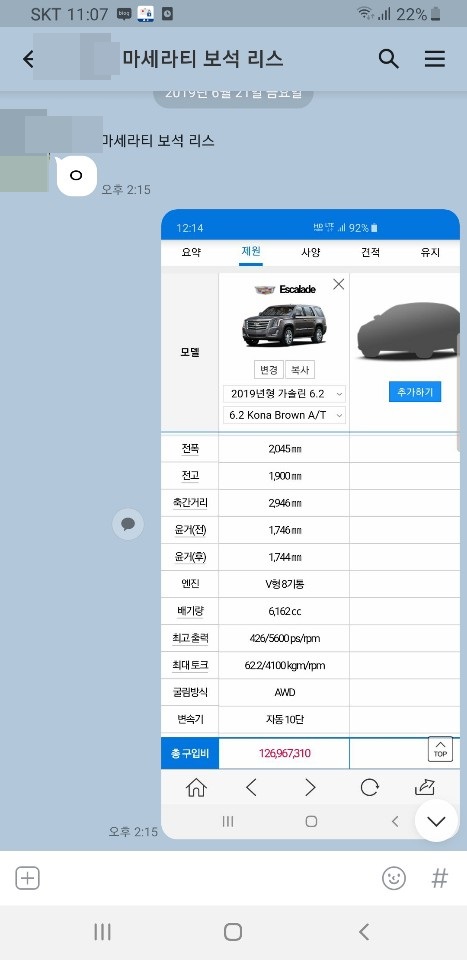Tap the 2,045 mm width value

tap(285, 449)
